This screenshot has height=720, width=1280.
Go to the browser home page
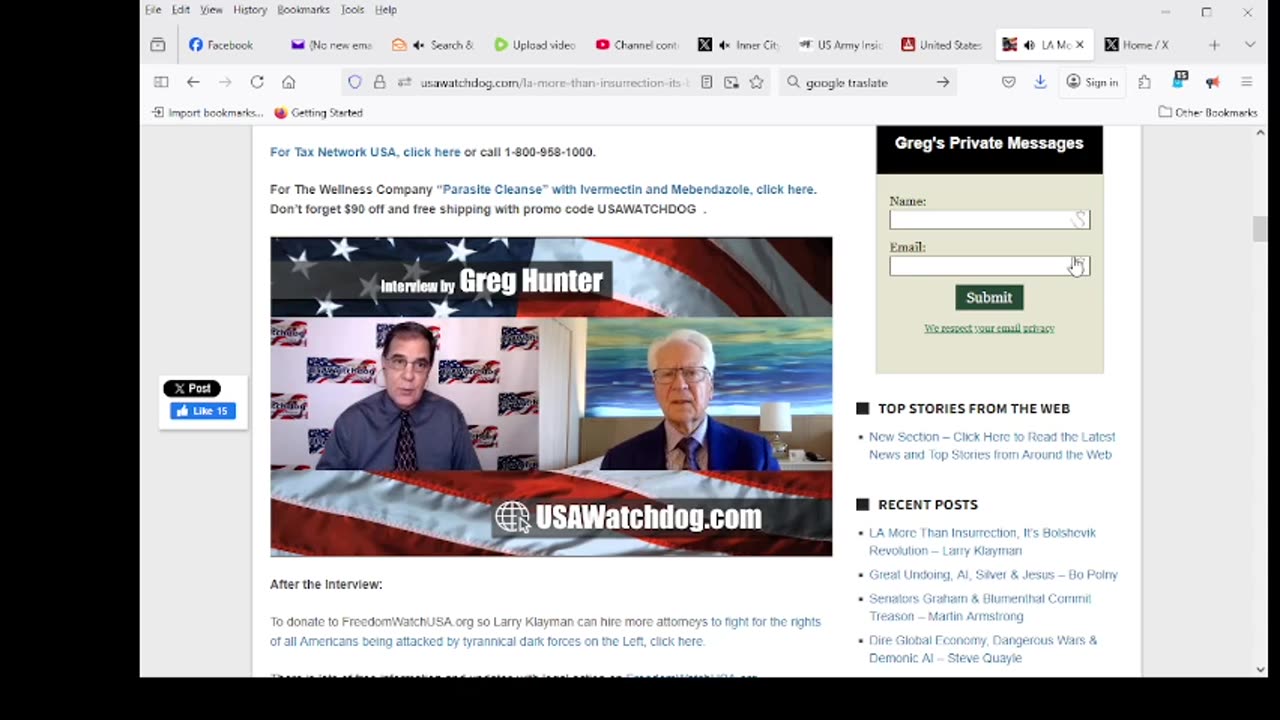pos(289,82)
